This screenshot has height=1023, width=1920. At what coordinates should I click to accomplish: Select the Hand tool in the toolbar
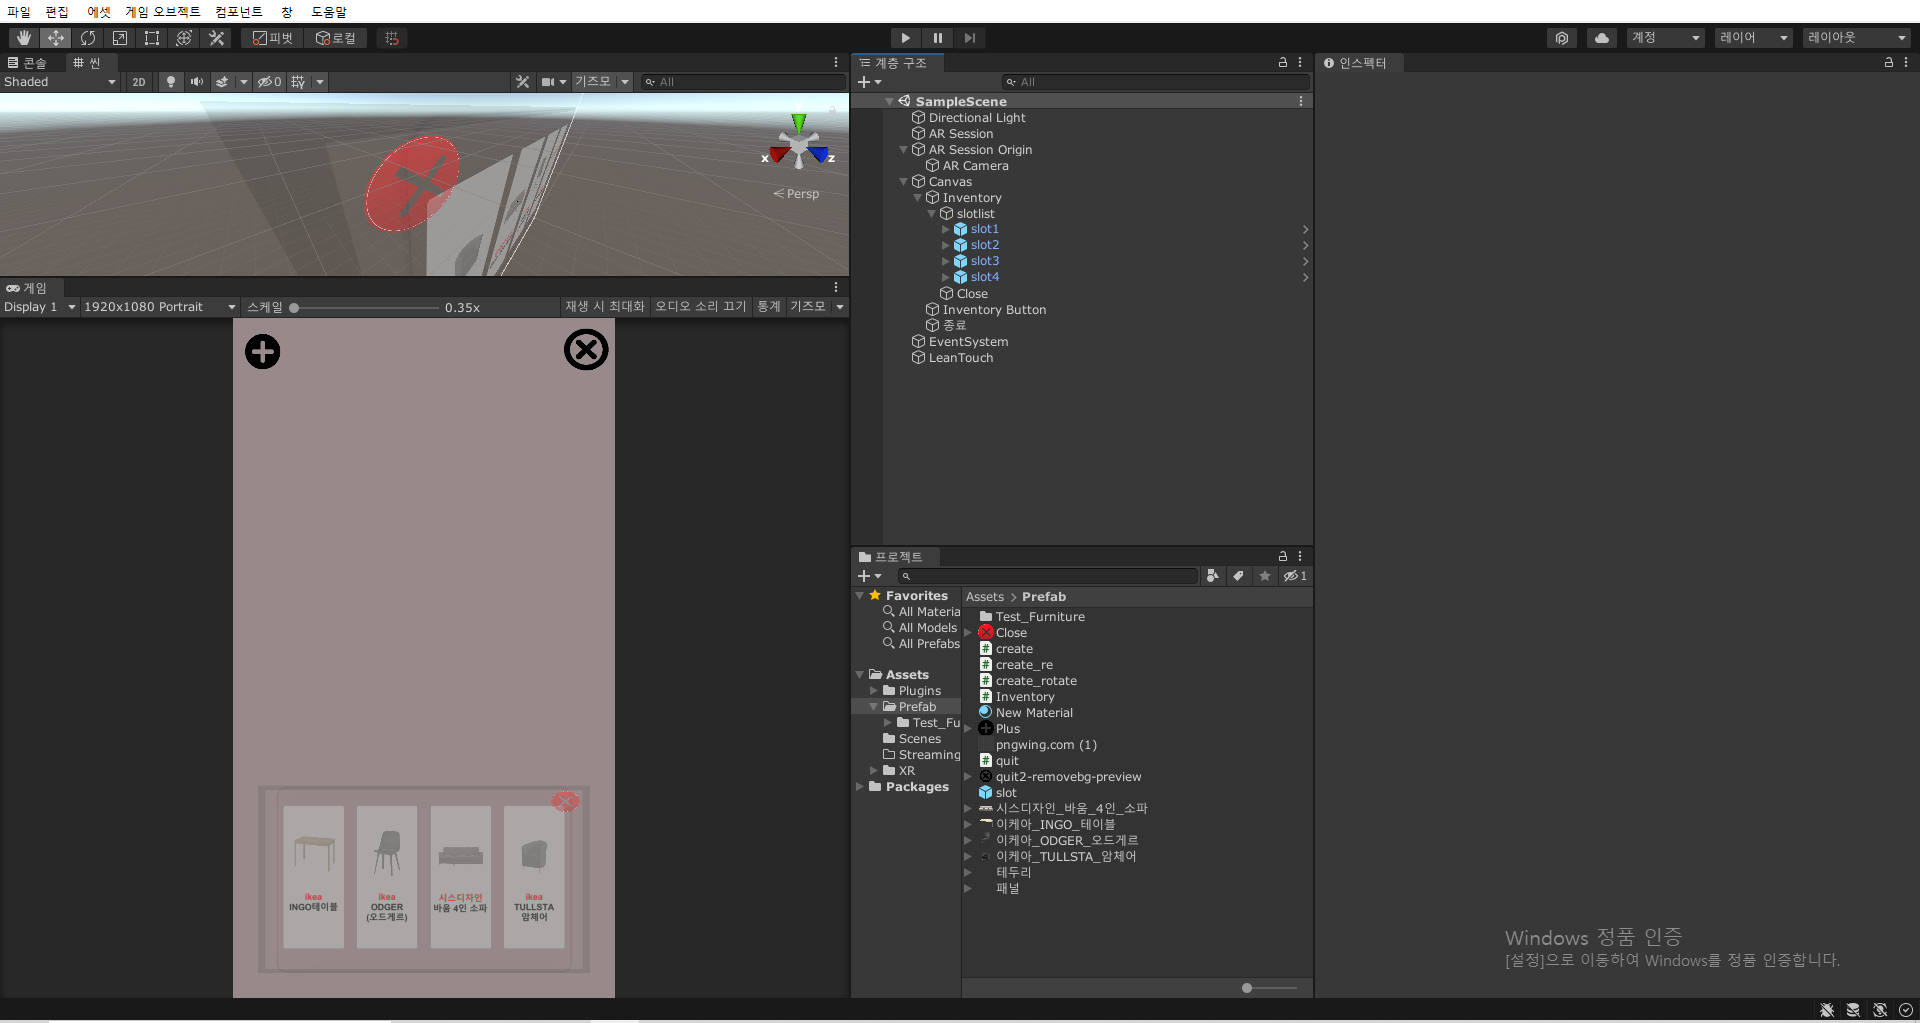23,37
